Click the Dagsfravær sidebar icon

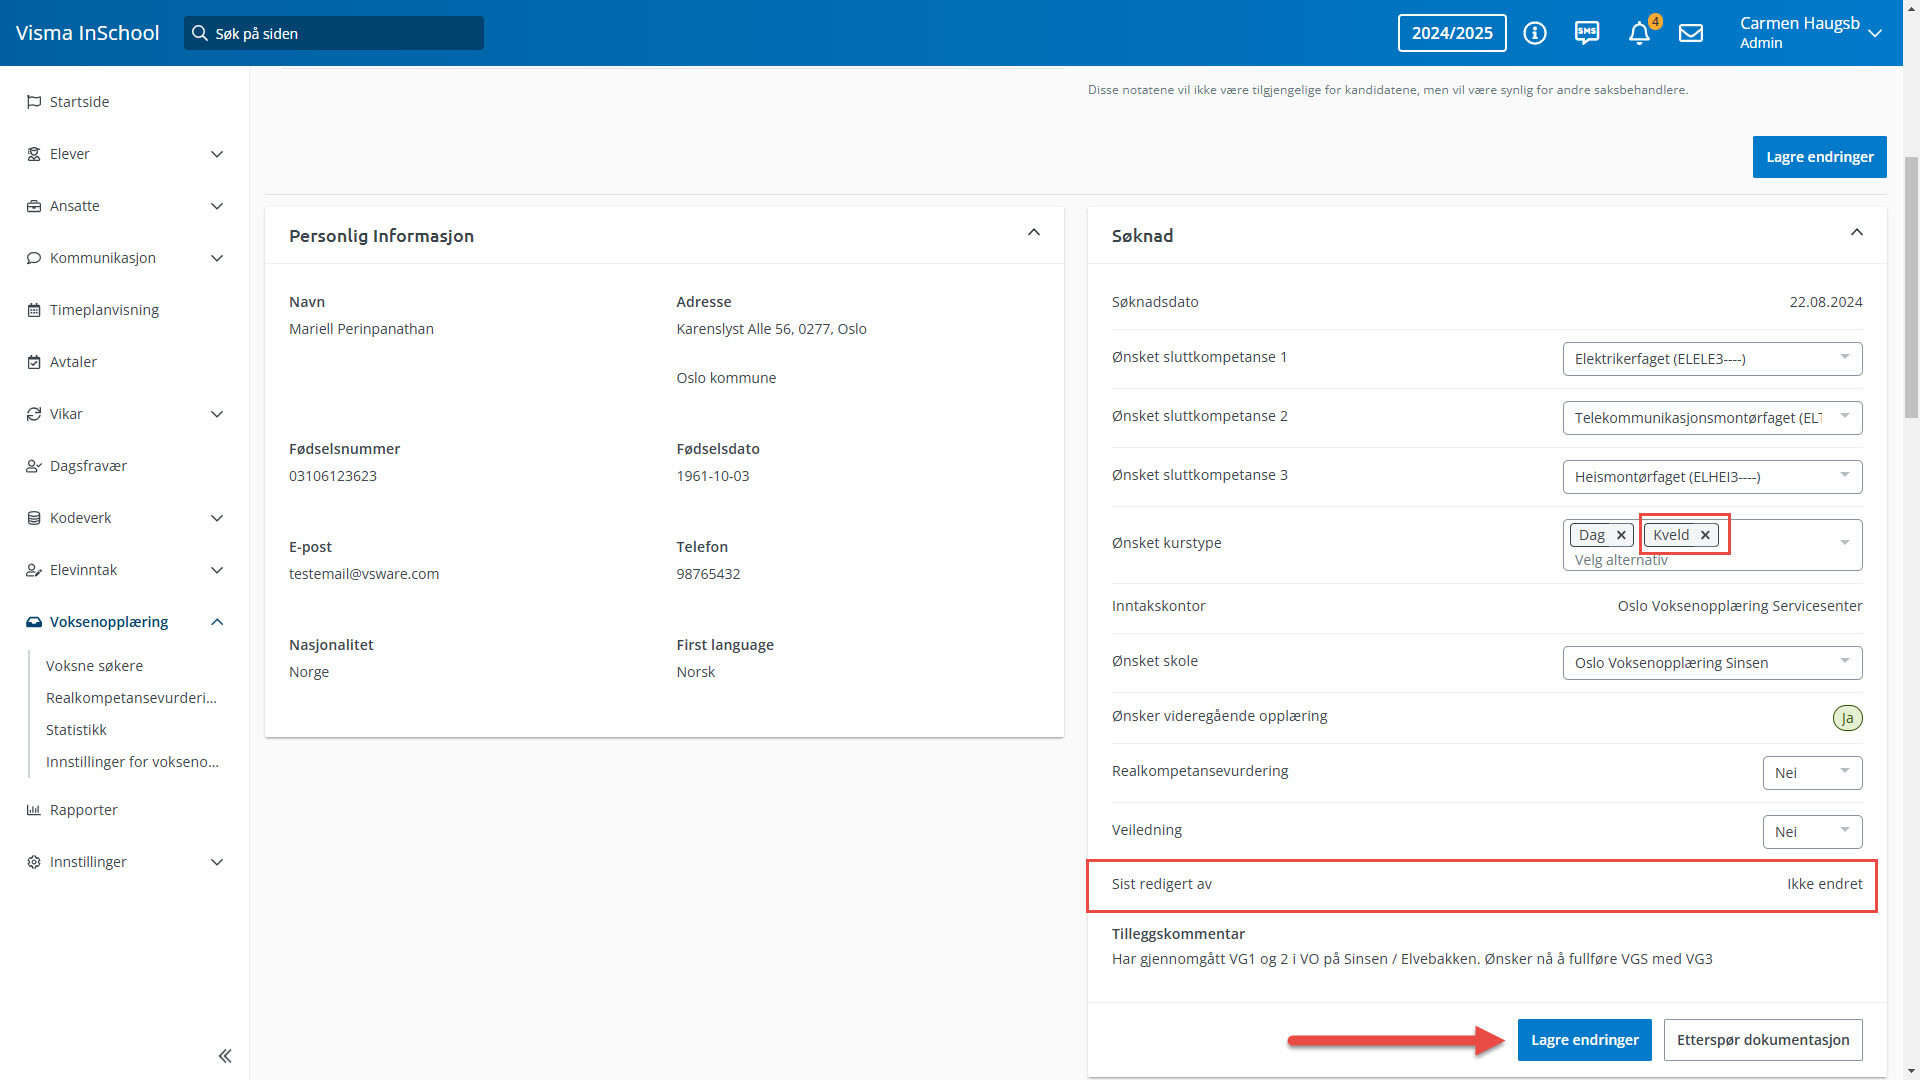[x=34, y=466]
